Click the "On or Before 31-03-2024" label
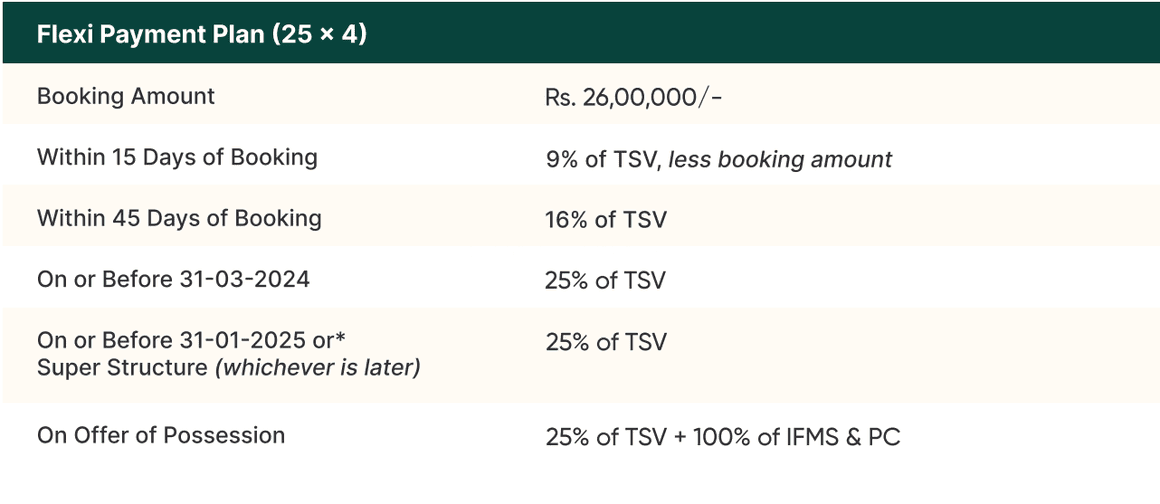This screenshot has width=1160, height=504. coord(173,279)
